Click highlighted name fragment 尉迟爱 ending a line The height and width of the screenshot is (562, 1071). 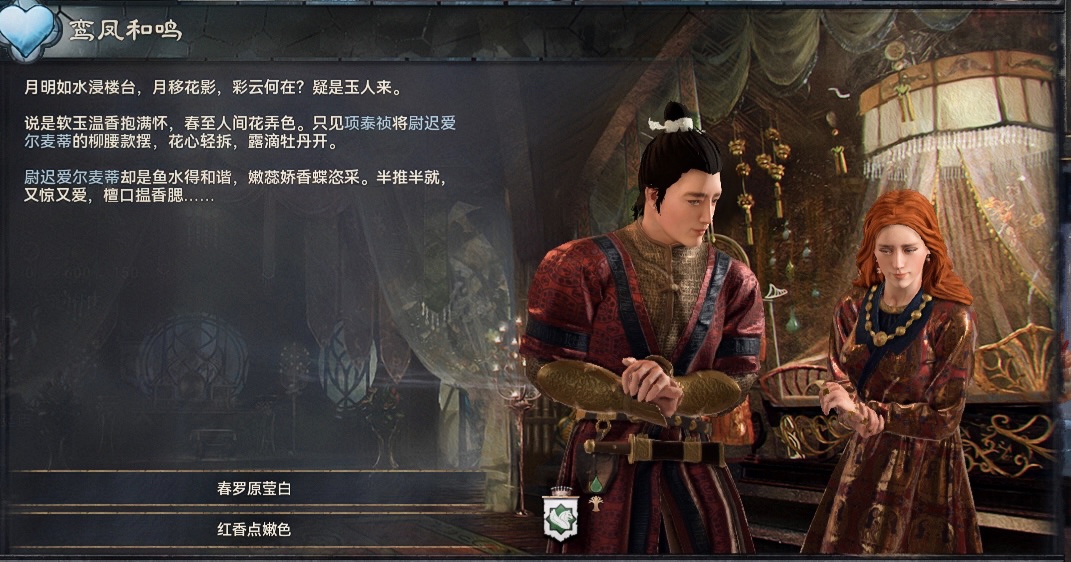tap(432, 124)
